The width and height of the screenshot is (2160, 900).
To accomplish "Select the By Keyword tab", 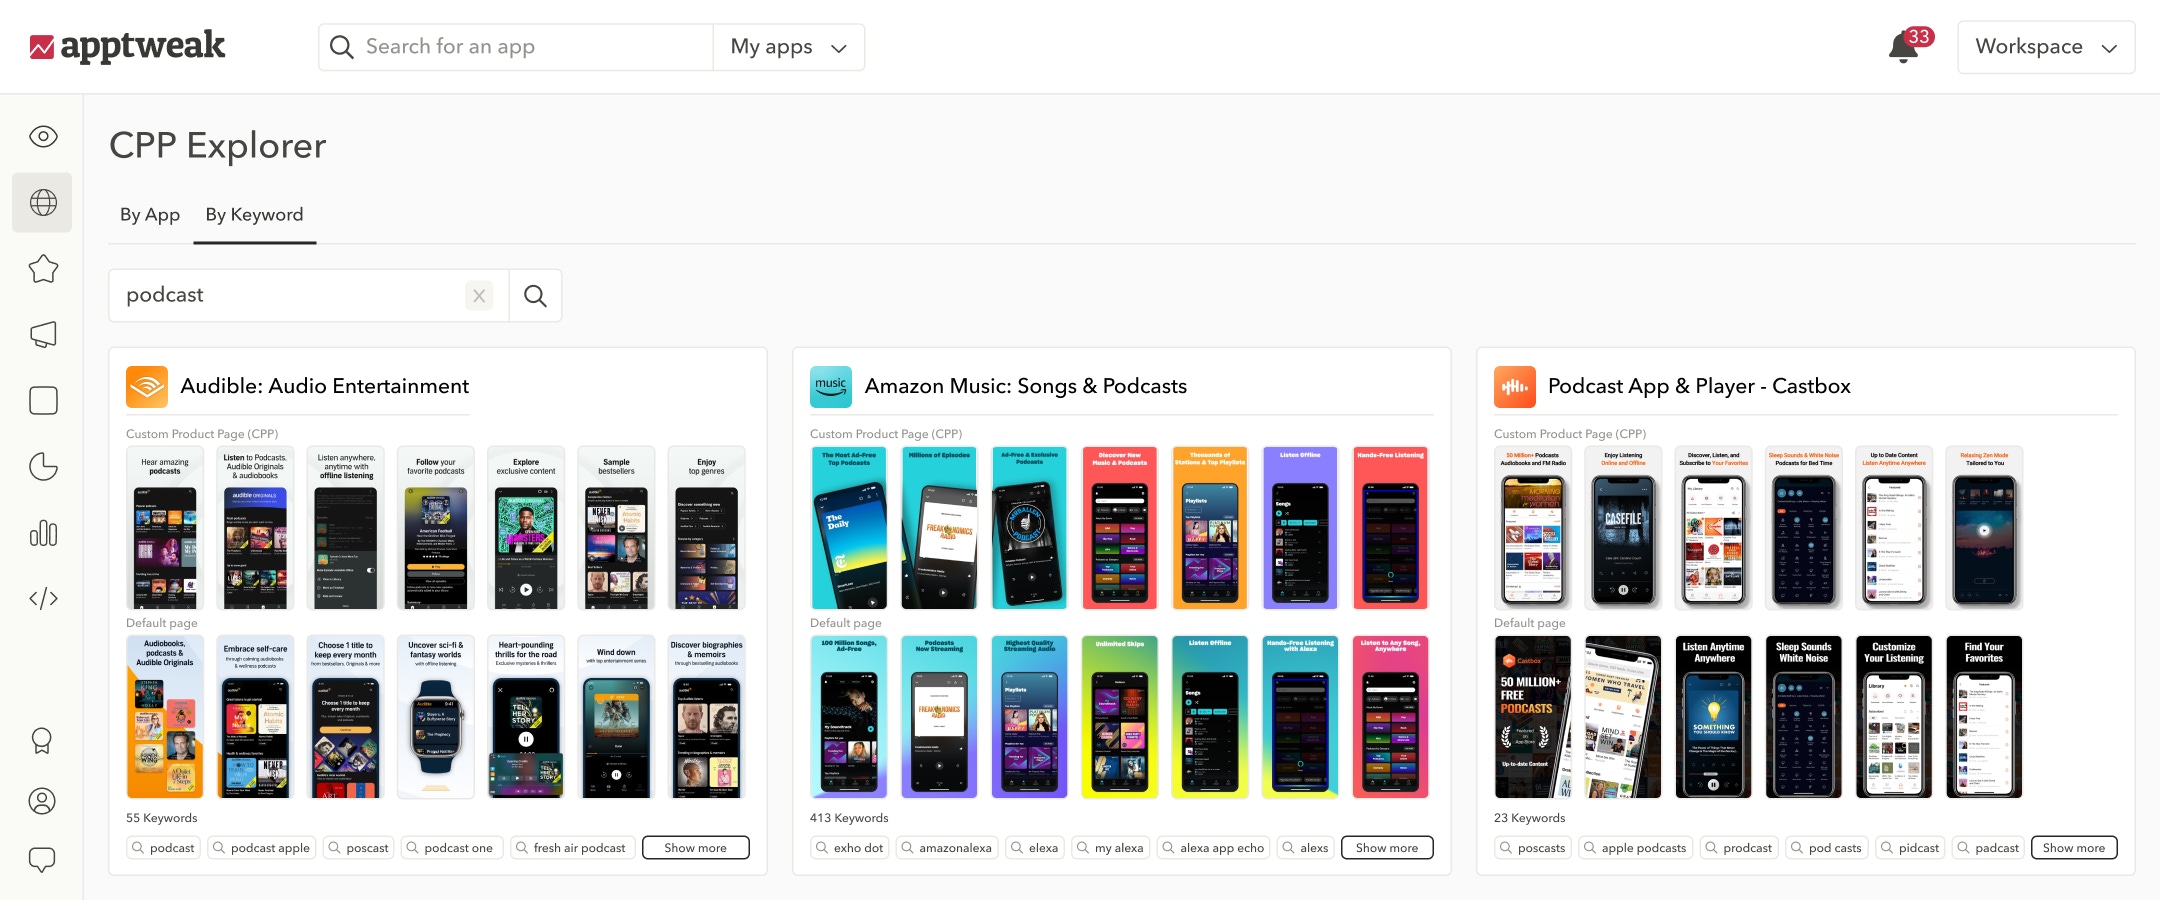I will click(255, 215).
